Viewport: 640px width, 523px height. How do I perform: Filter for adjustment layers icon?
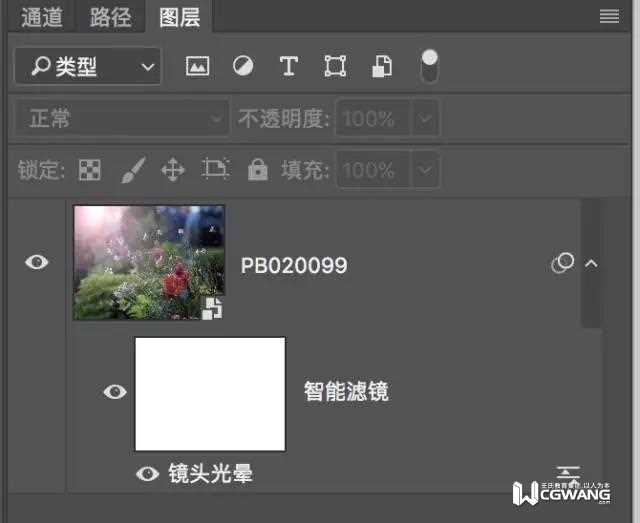click(243, 66)
